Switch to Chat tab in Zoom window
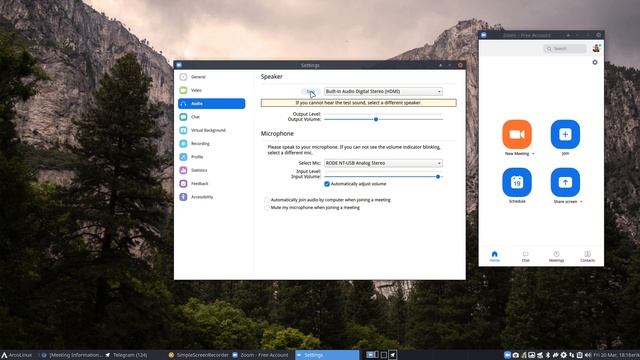The width and height of the screenshot is (640, 360). (x=525, y=256)
